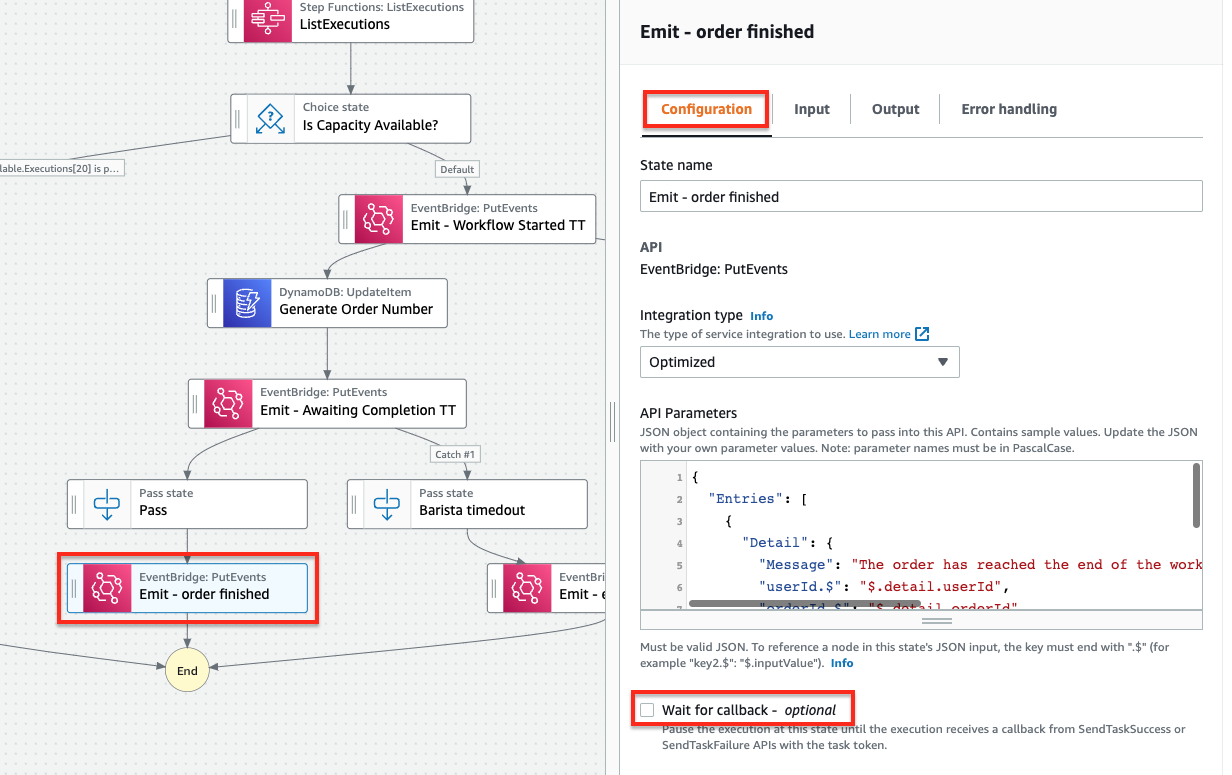Click the Catch #1 branch label
Image resolution: width=1232 pixels, height=775 pixels.
[x=456, y=454]
